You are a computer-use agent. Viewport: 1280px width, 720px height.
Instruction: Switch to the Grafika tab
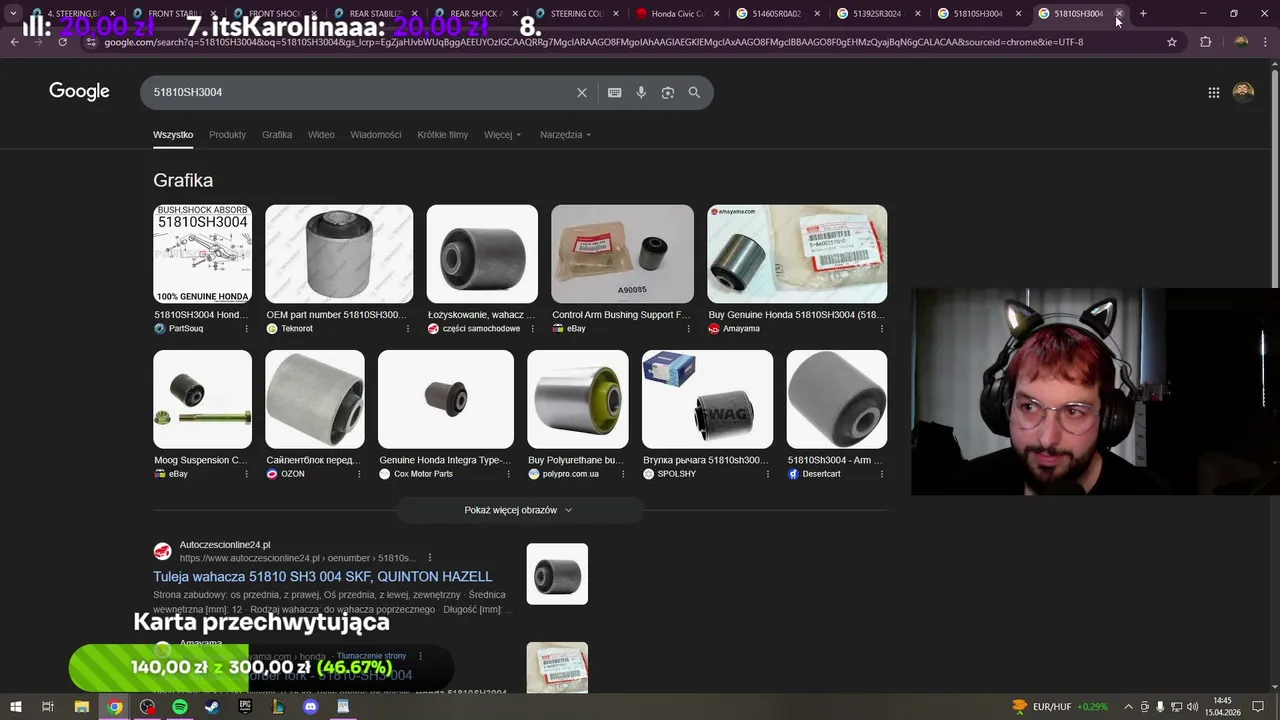tap(277, 134)
